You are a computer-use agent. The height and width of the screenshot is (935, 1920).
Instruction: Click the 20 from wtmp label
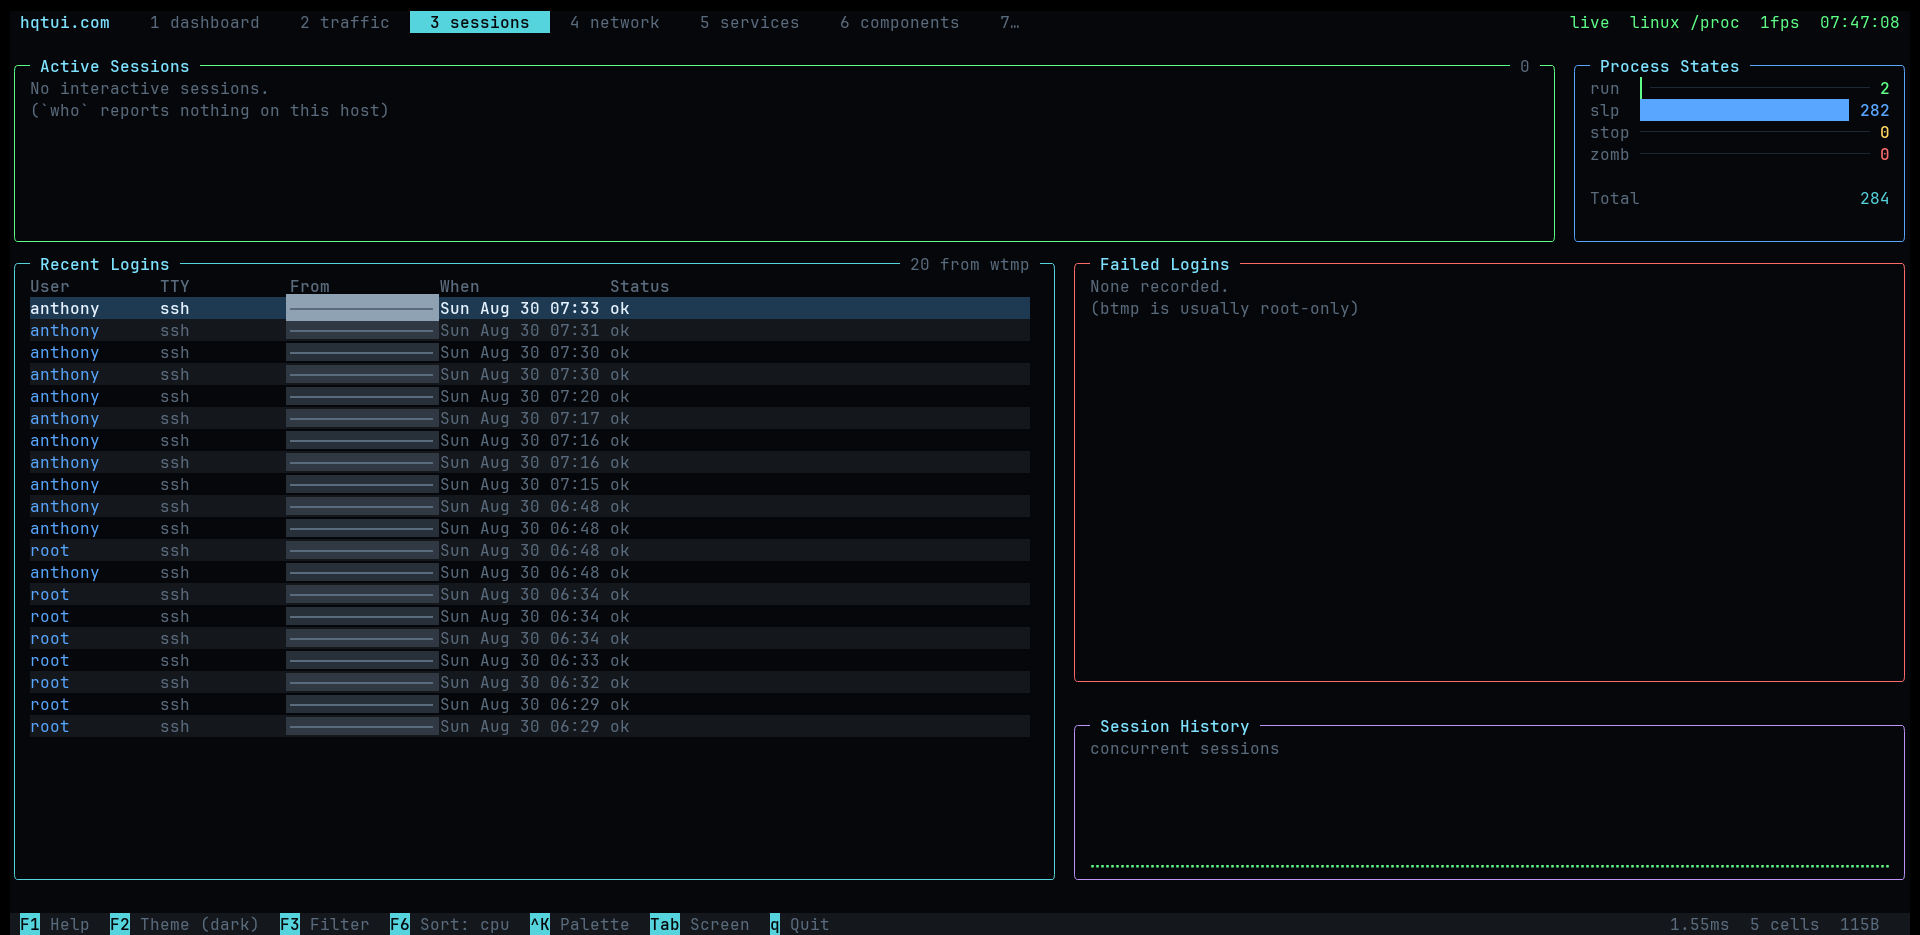click(970, 264)
